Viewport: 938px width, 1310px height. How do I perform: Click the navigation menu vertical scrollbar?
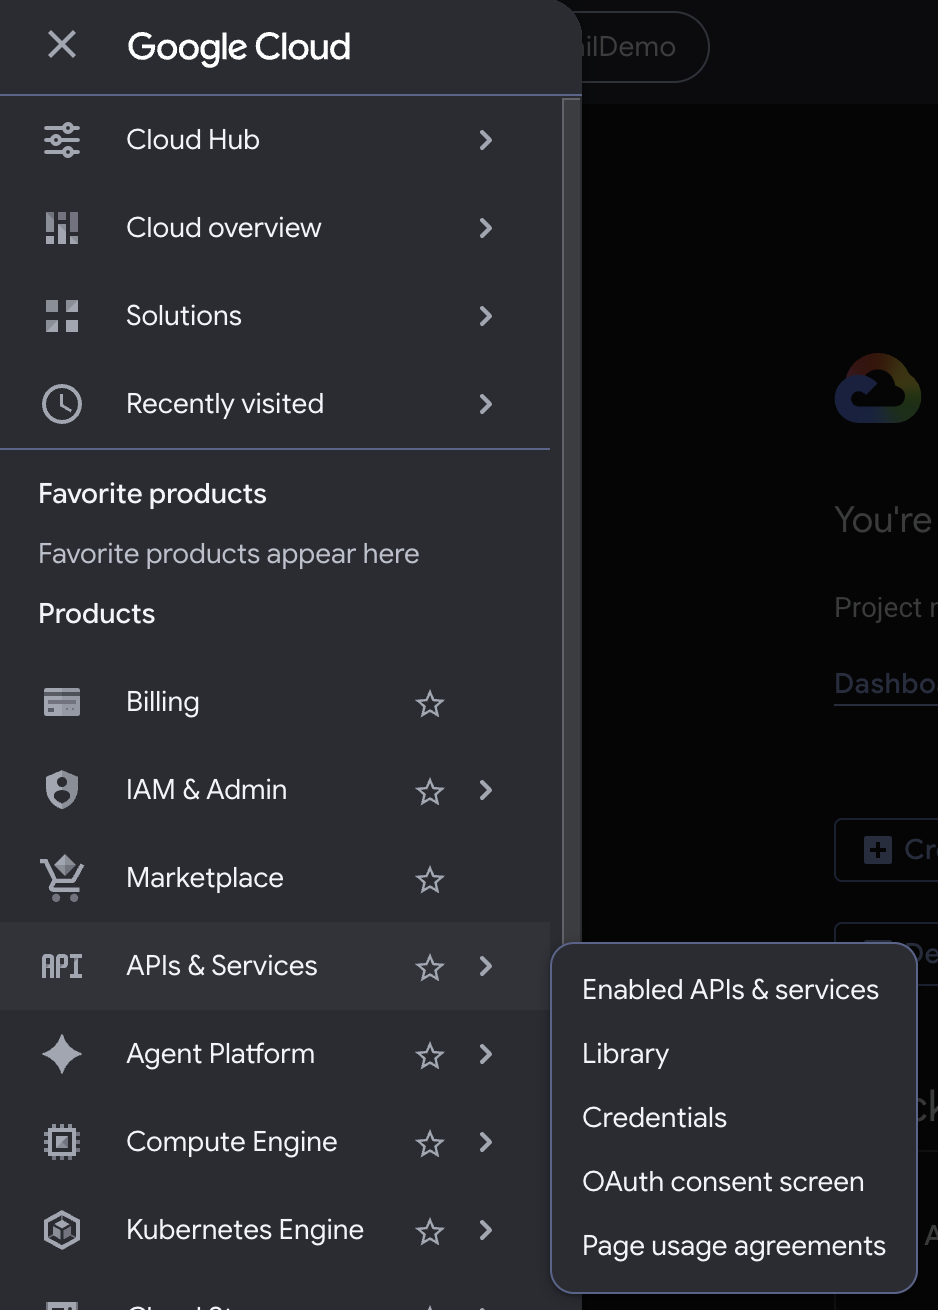pyautogui.click(x=571, y=520)
